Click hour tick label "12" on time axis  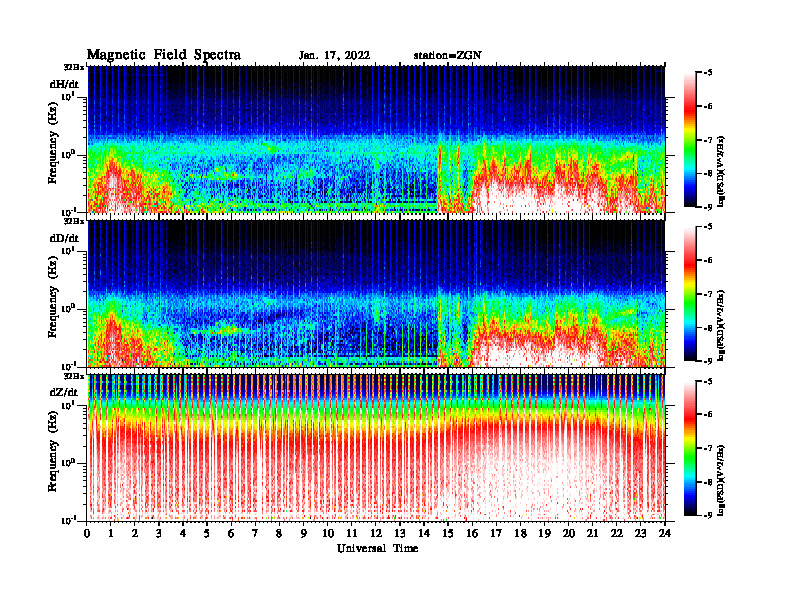point(376,534)
